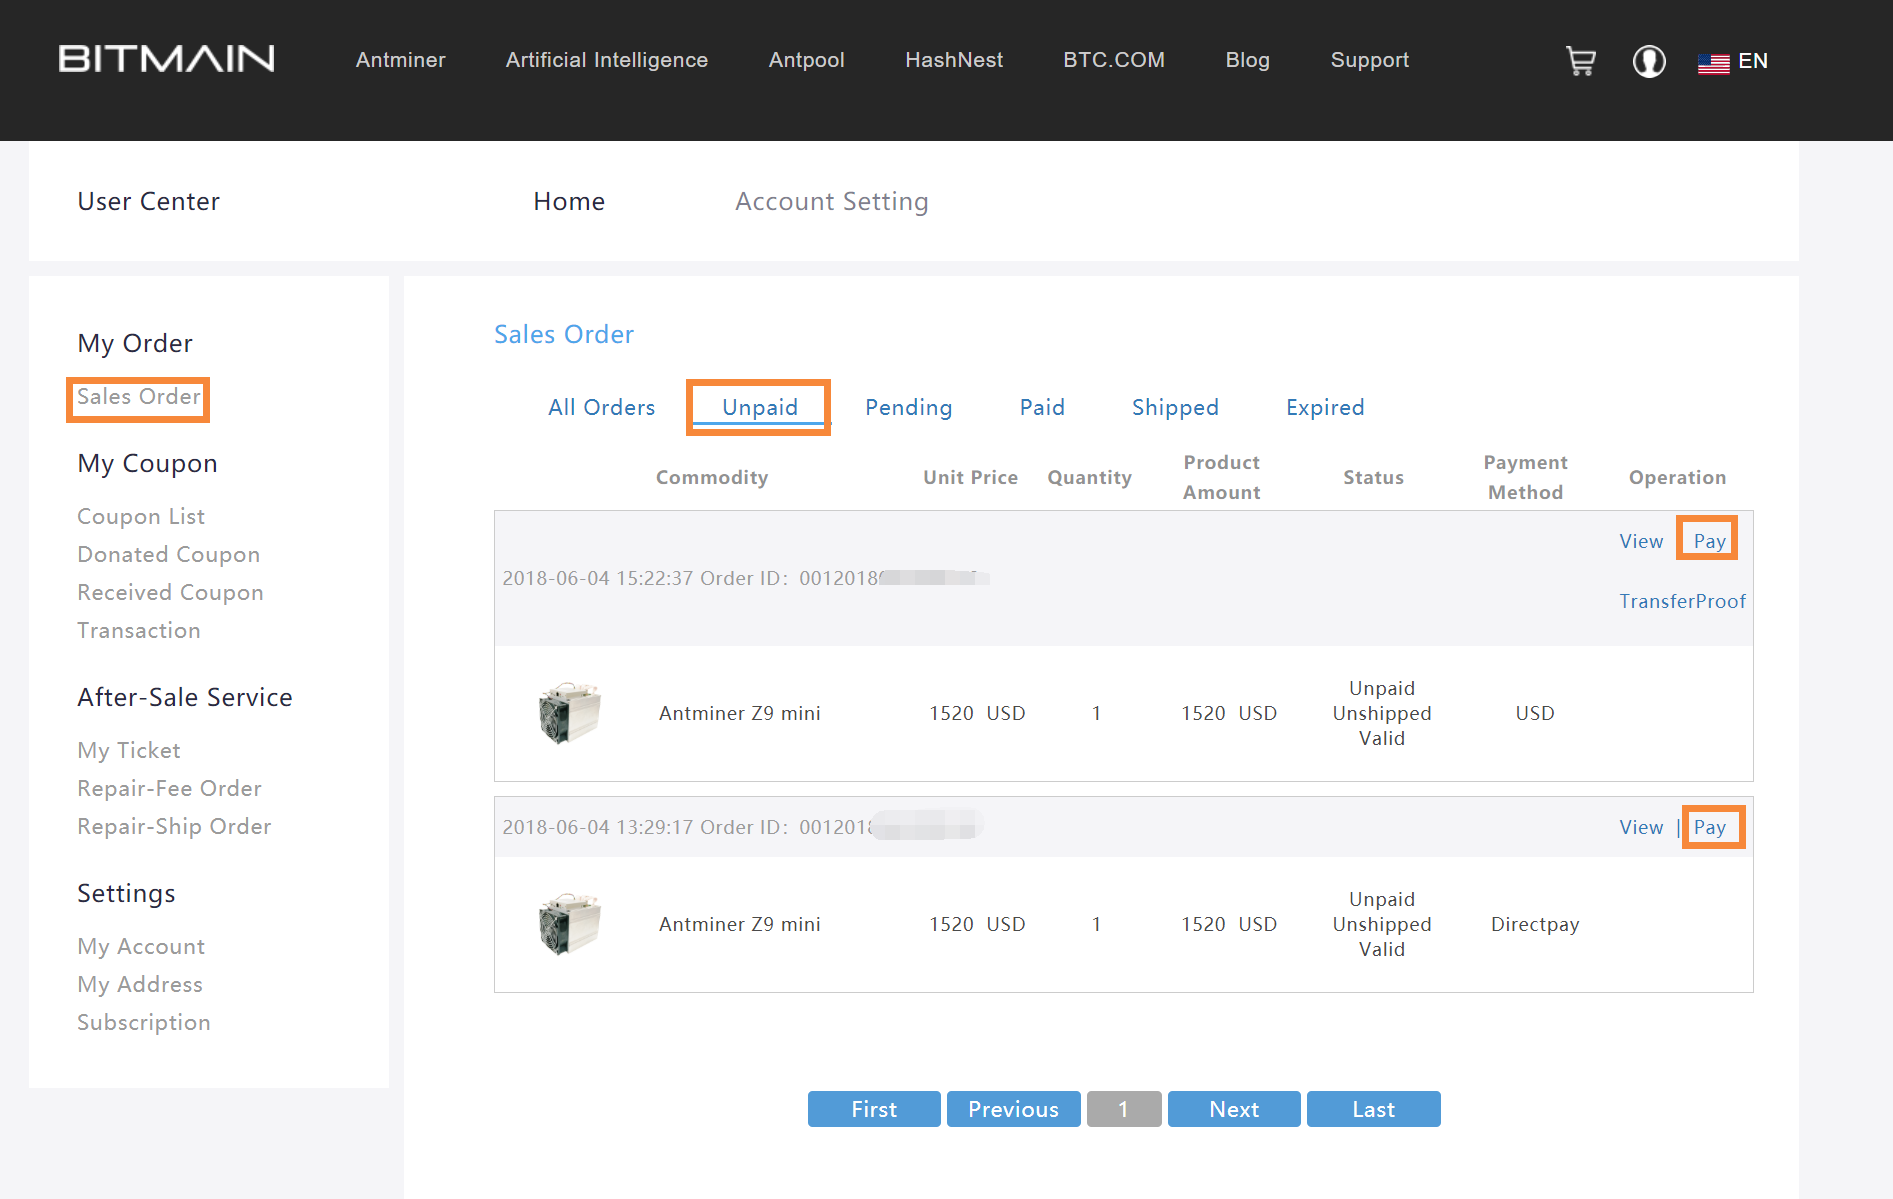Click the After-Sale Service sidebar heading
The height and width of the screenshot is (1199, 1893).
click(x=185, y=697)
